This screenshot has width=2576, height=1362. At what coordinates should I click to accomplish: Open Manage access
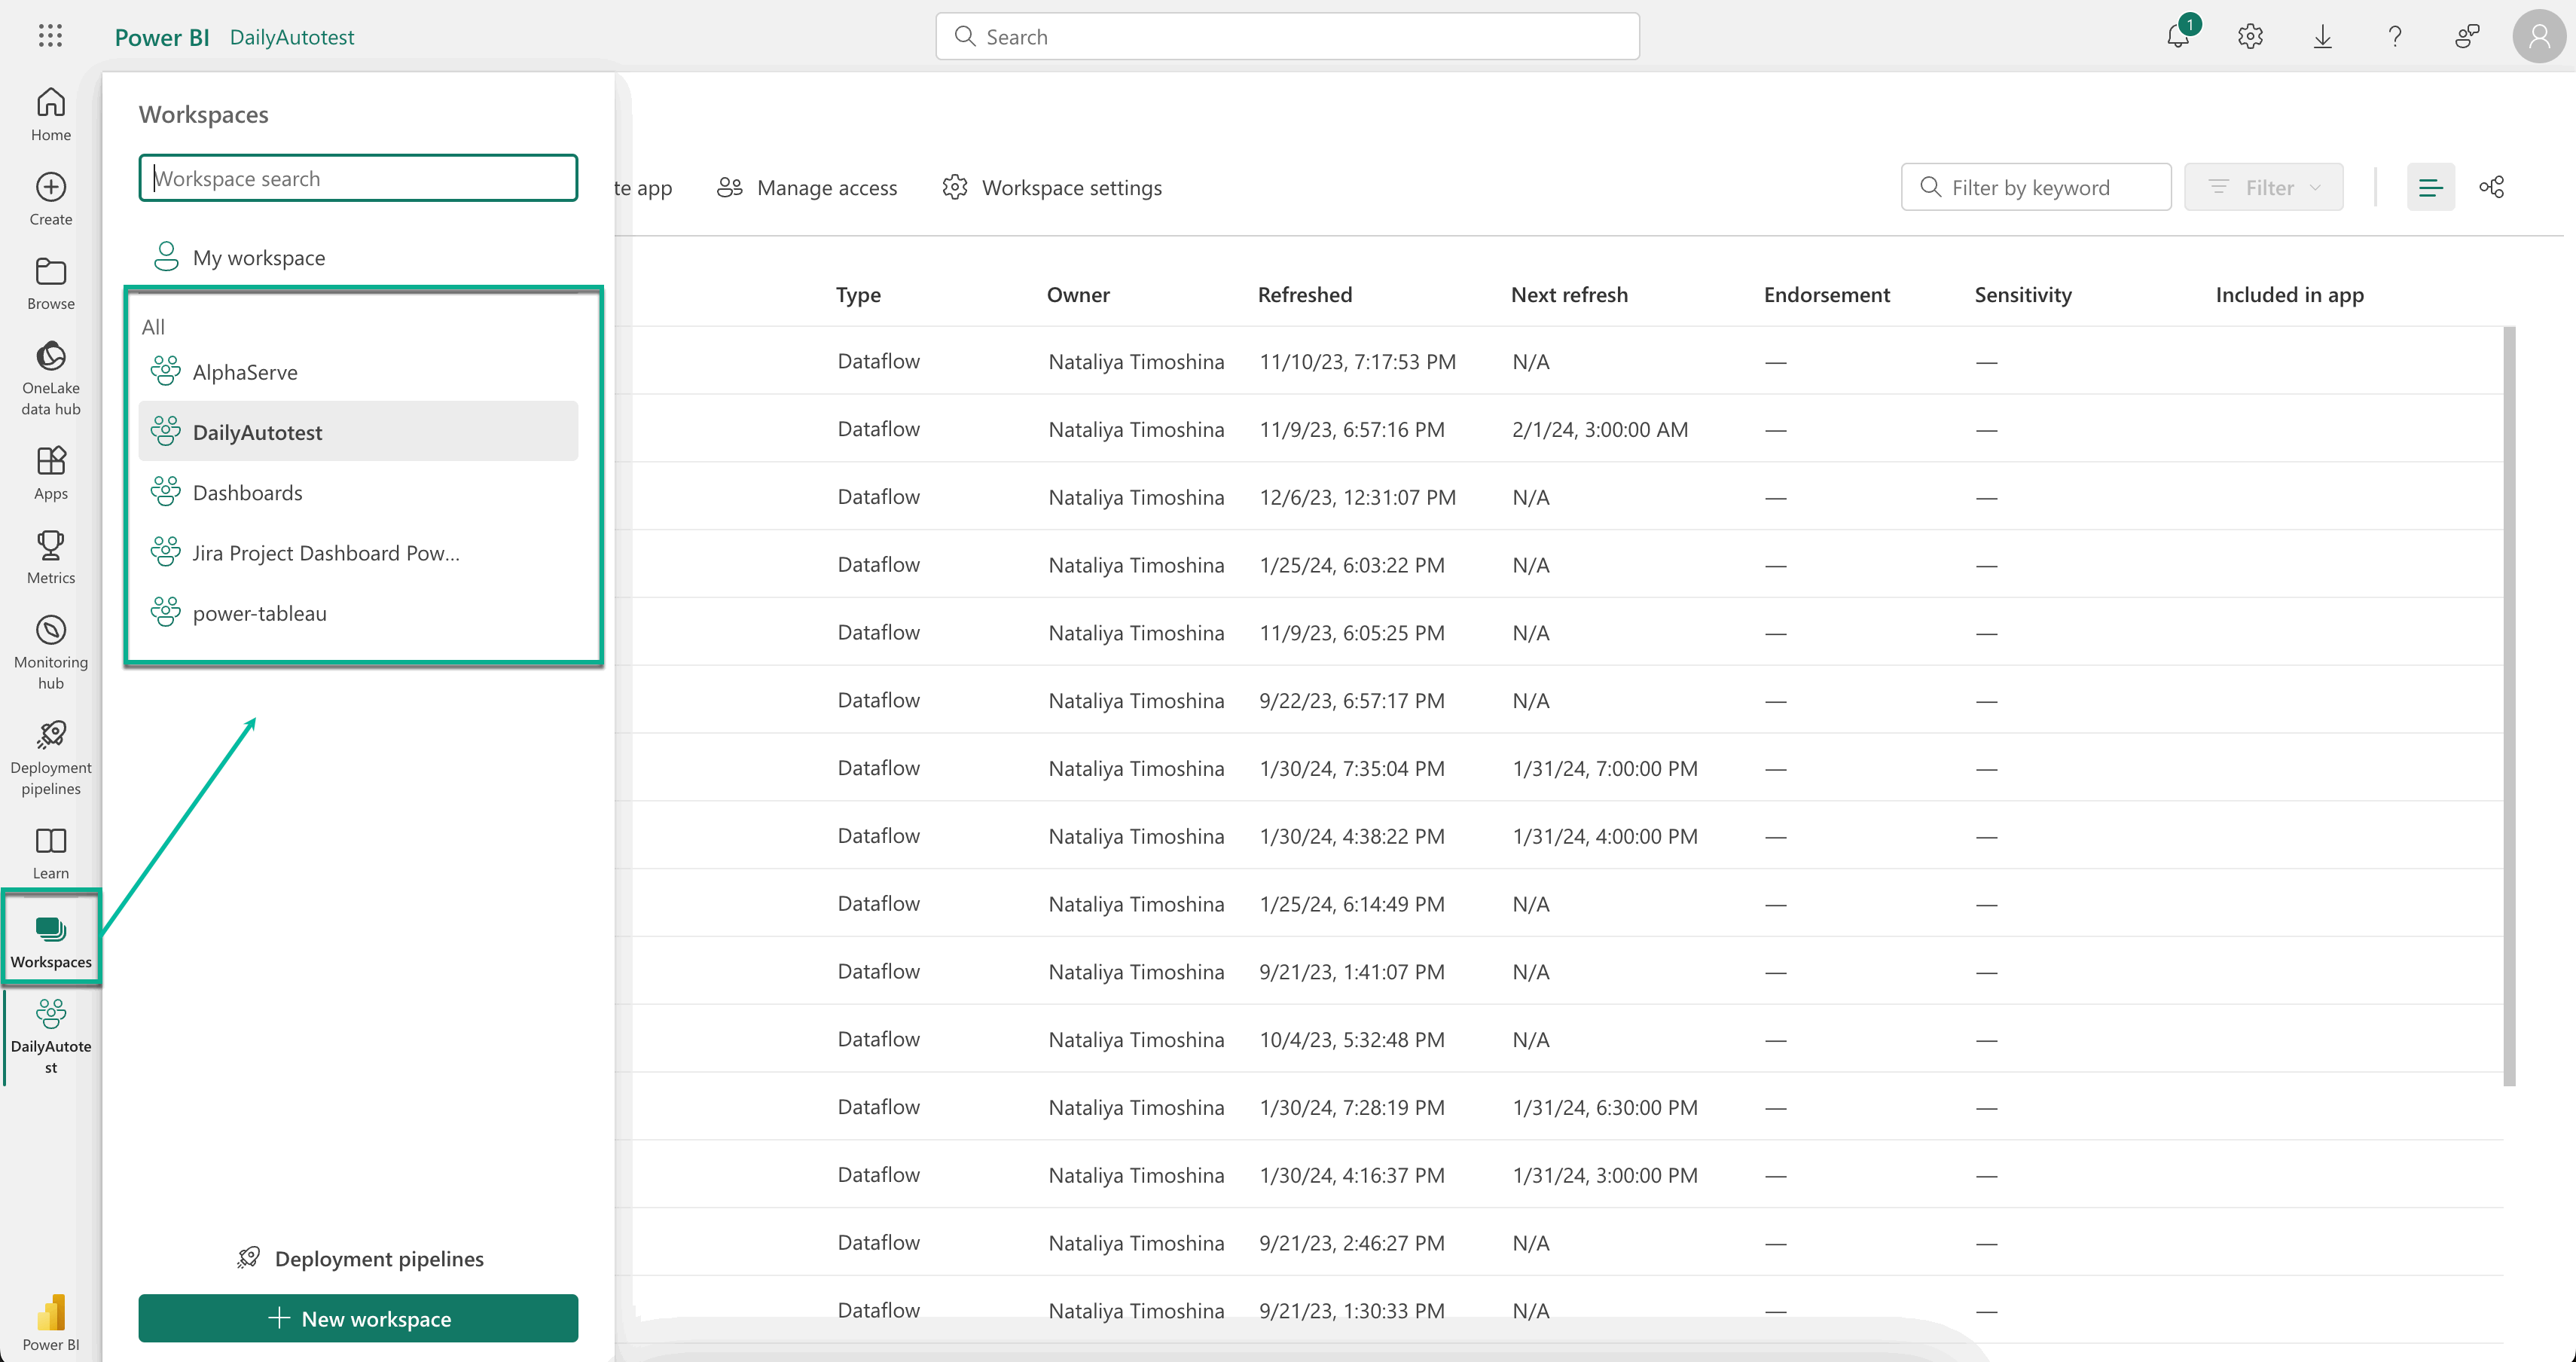(x=807, y=187)
